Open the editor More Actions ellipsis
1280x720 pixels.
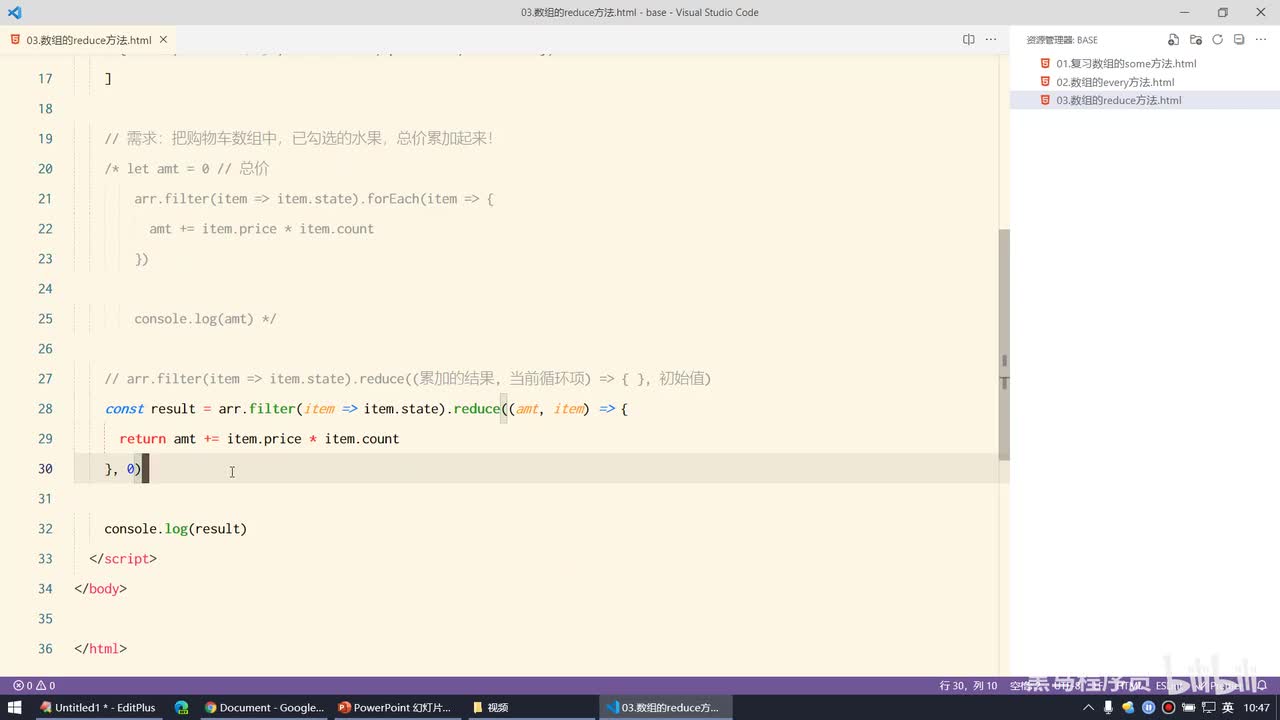pyautogui.click(x=991, y=40)
